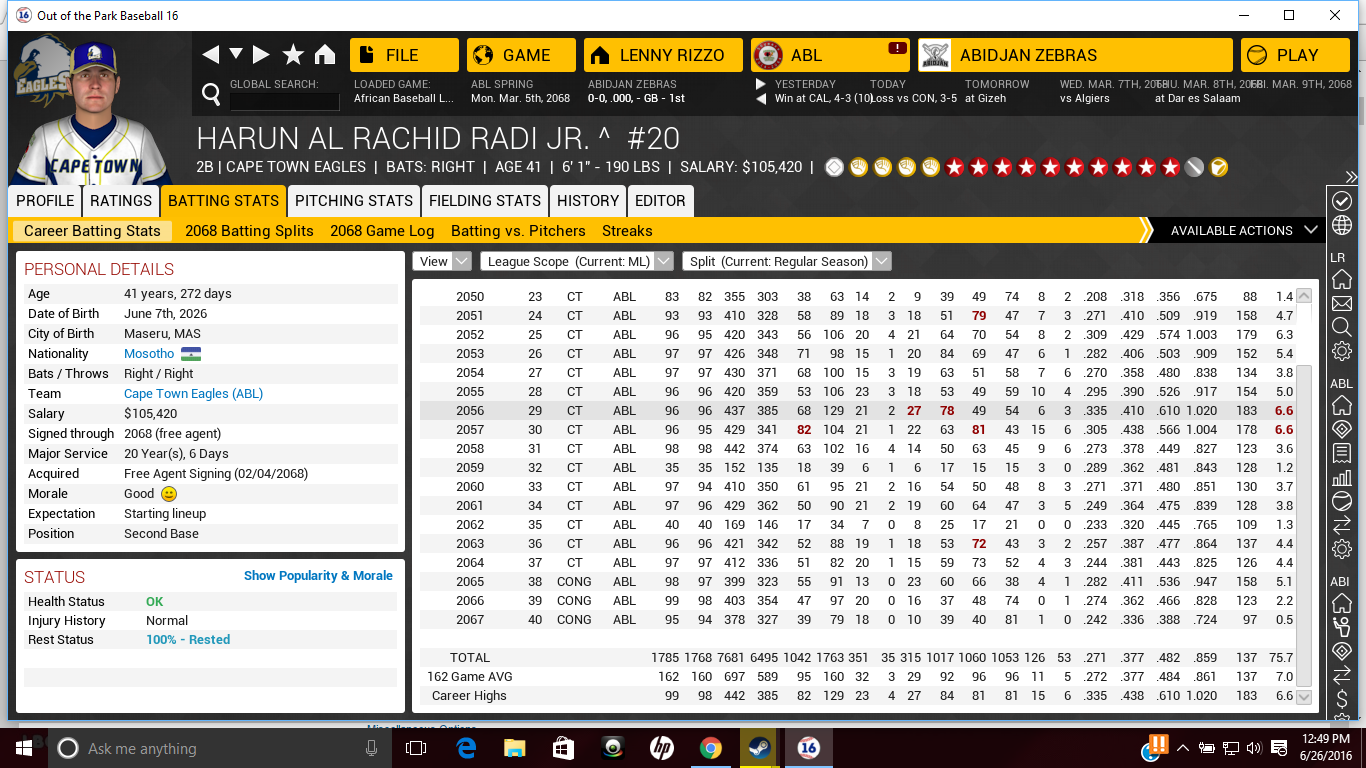Click the Windows Start button
This screenshot has width=1366, height=768.
[24, 748]
